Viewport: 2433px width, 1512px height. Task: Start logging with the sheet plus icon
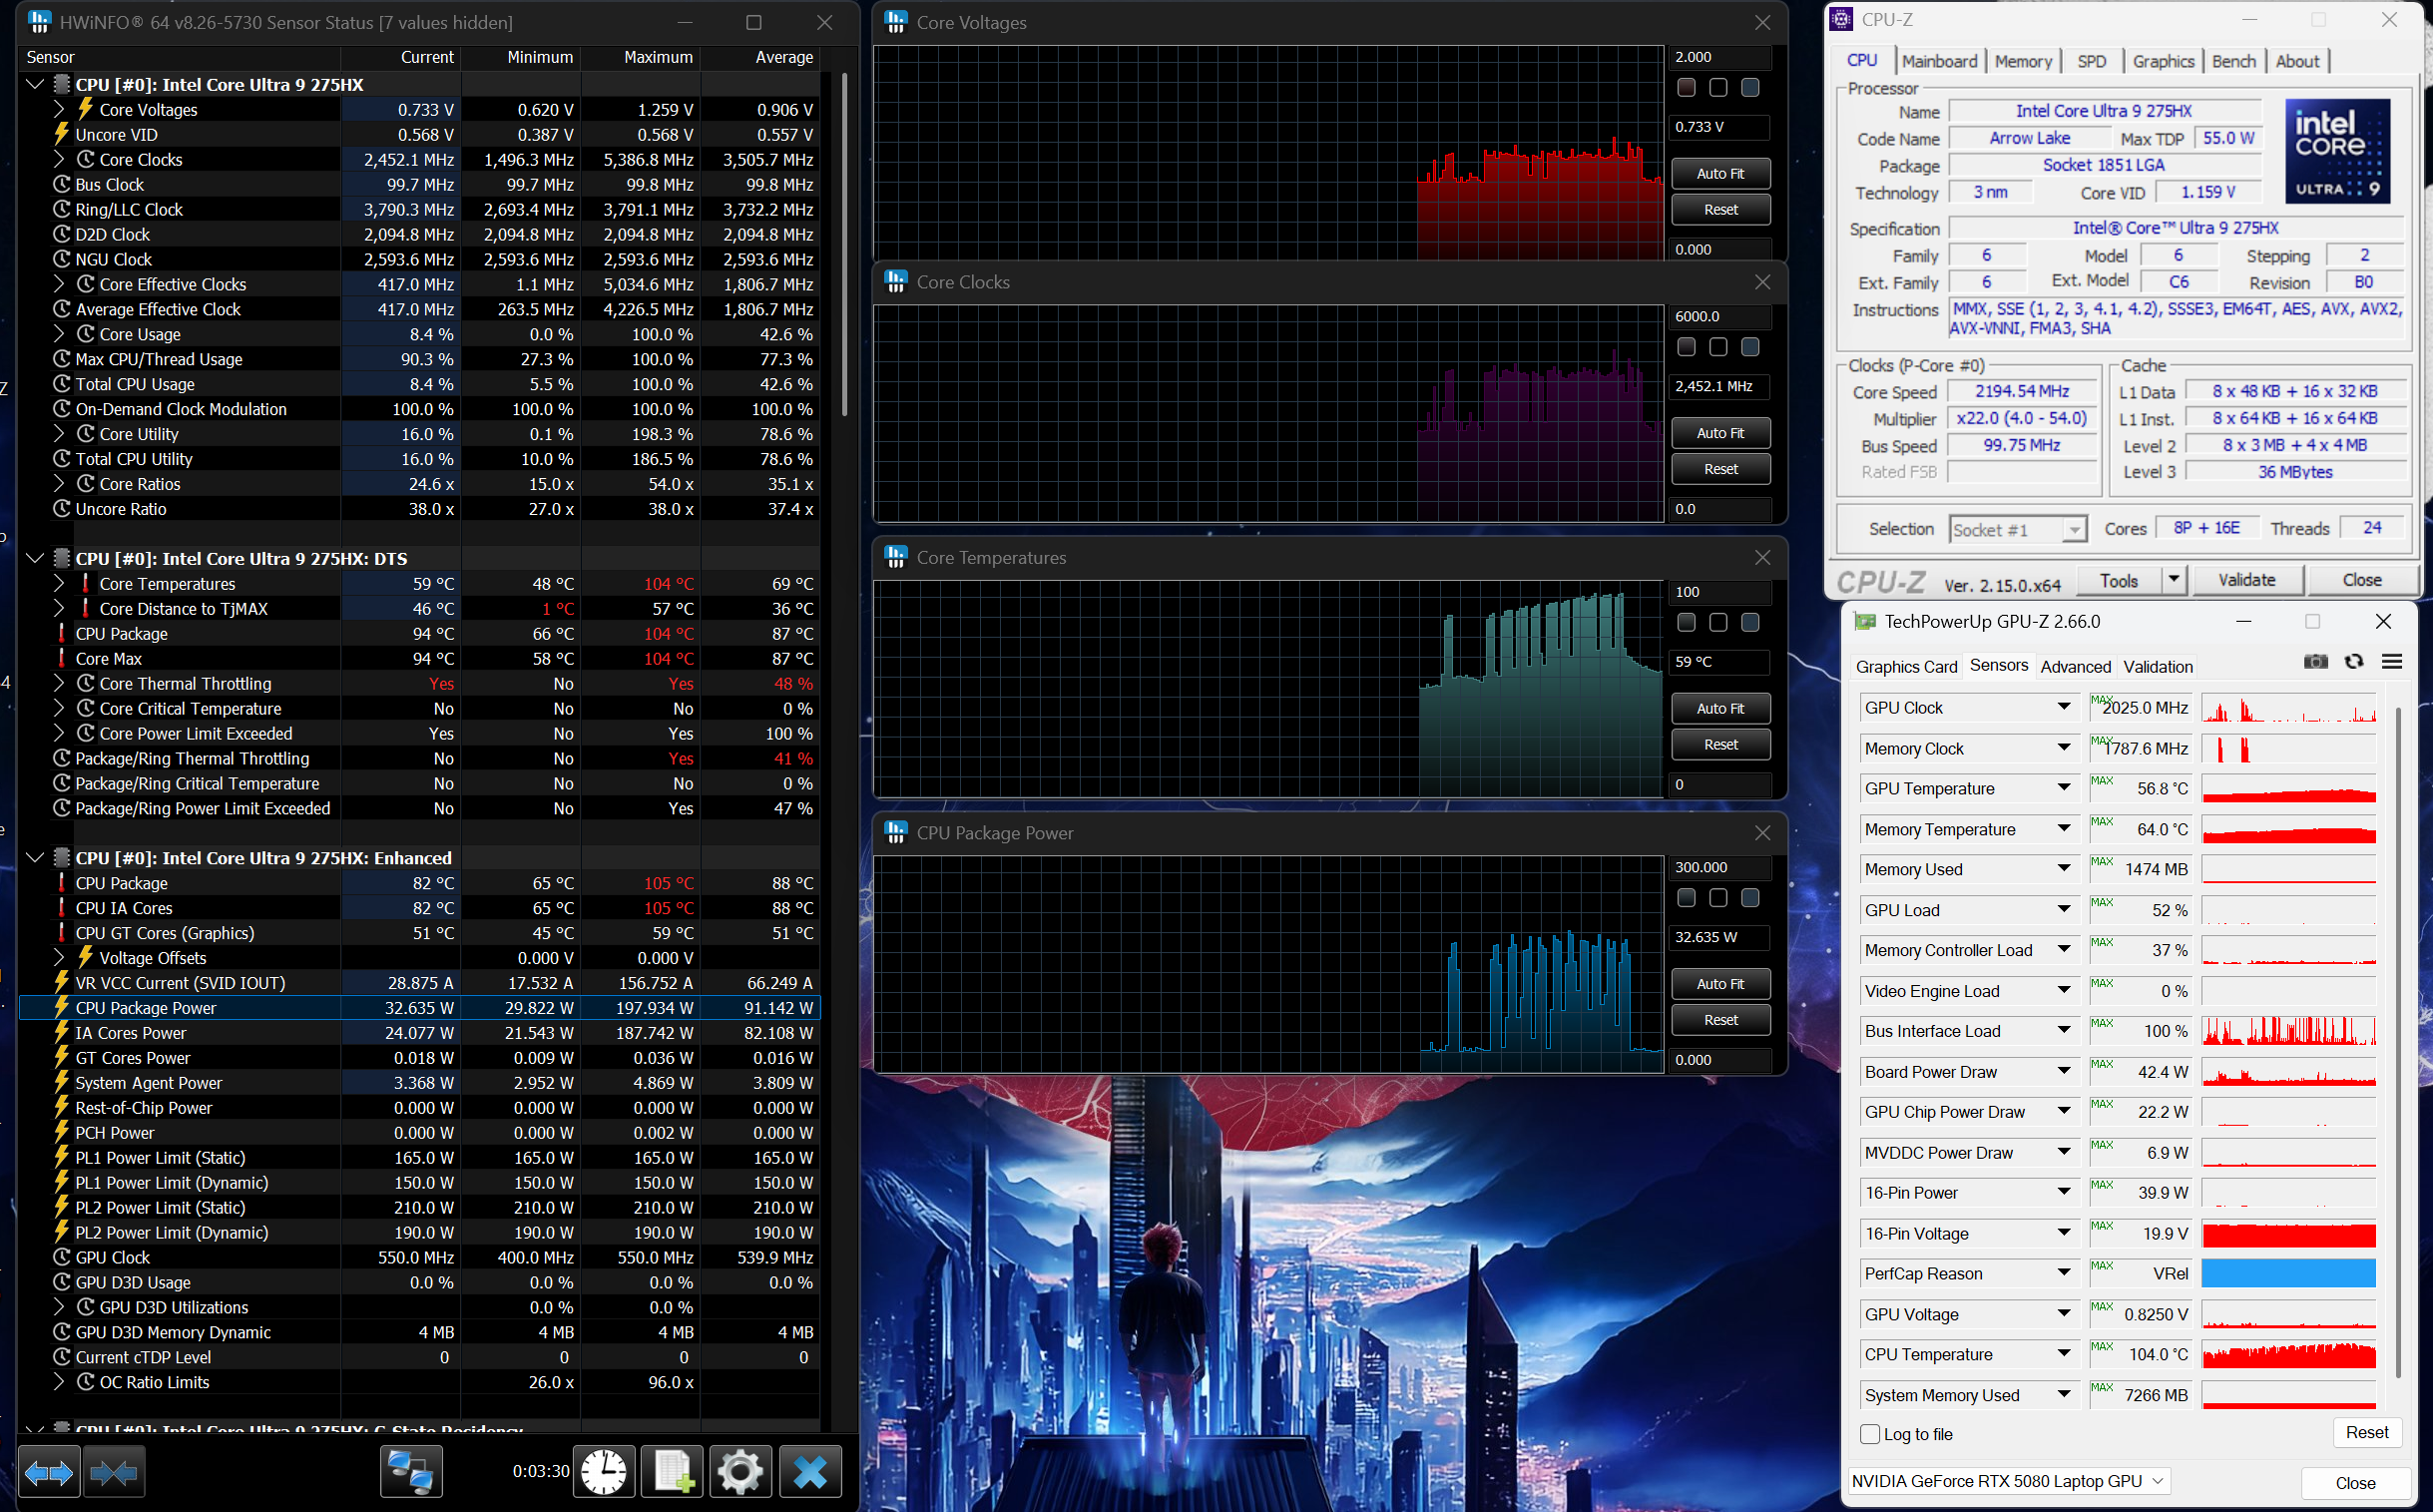(672, 1472)
